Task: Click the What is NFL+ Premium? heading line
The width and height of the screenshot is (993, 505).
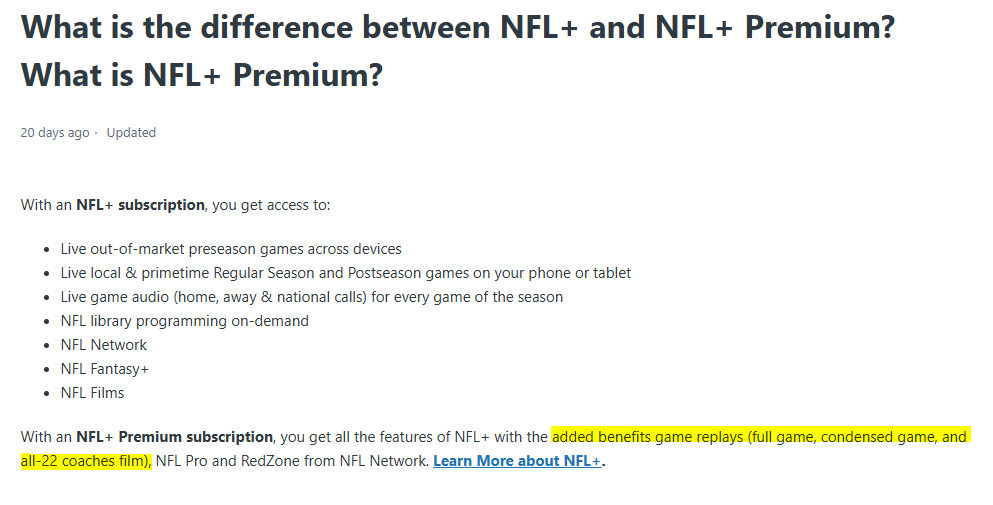Action: (x=202, y=75)
